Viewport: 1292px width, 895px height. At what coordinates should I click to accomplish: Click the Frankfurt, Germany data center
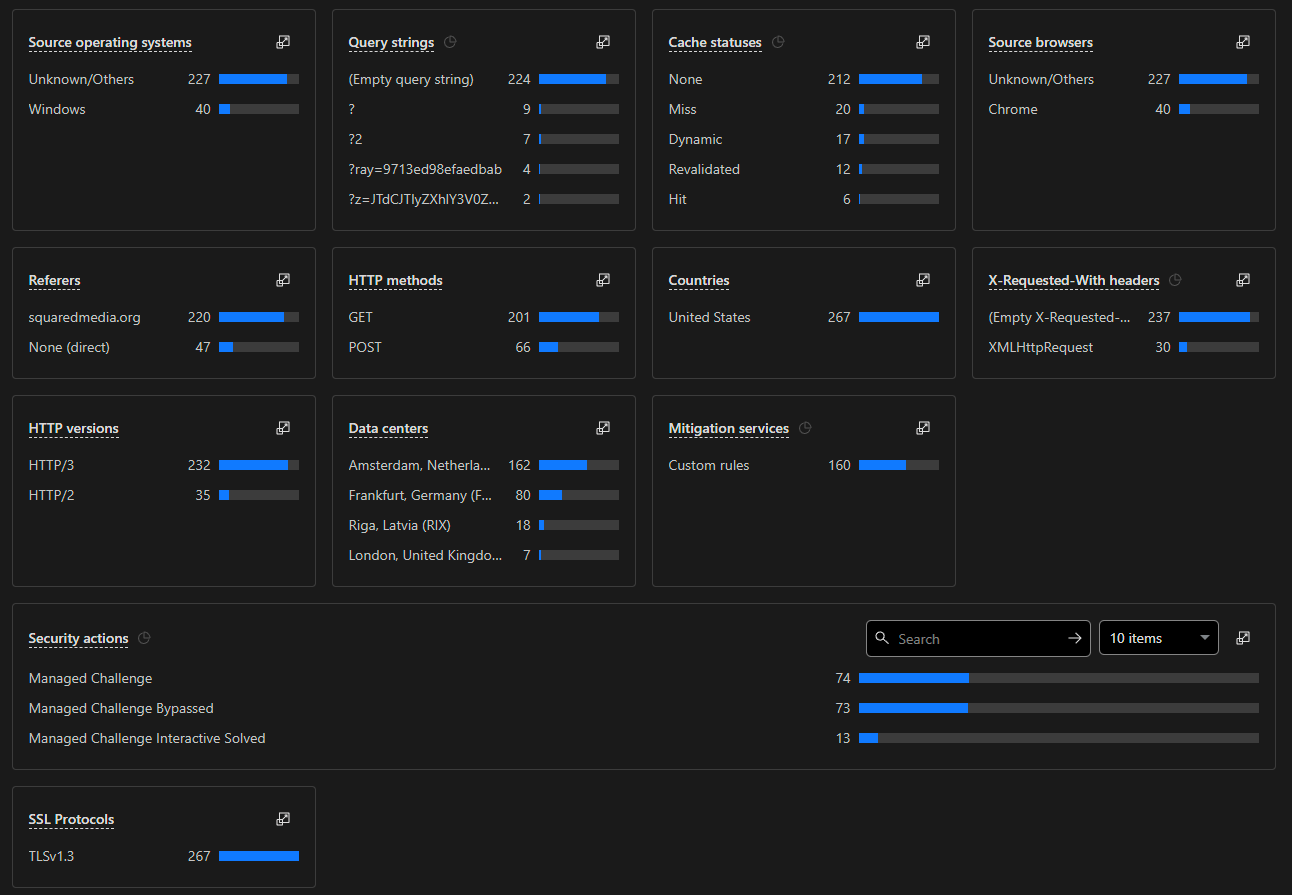(x=484, y=495)
